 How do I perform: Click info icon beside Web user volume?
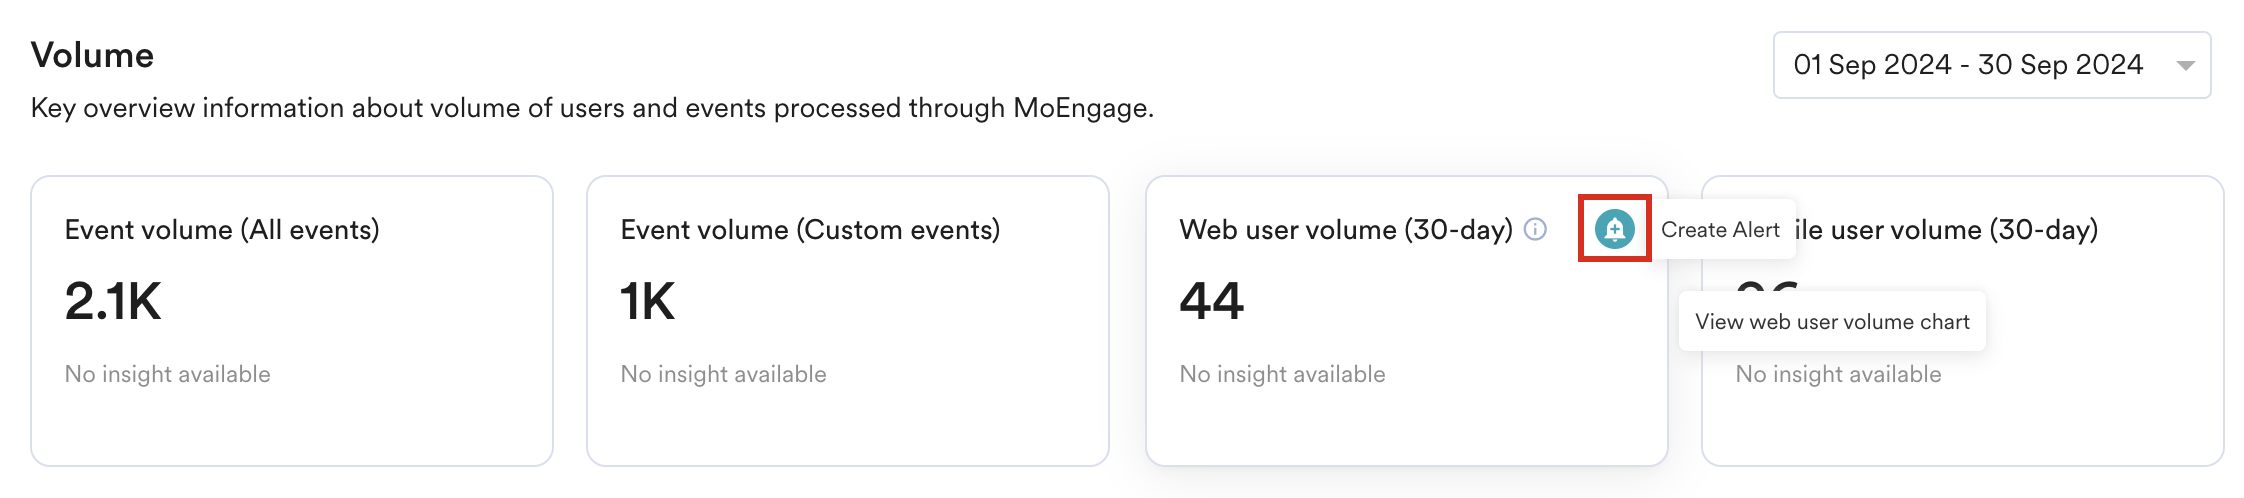click(1535, 229)
